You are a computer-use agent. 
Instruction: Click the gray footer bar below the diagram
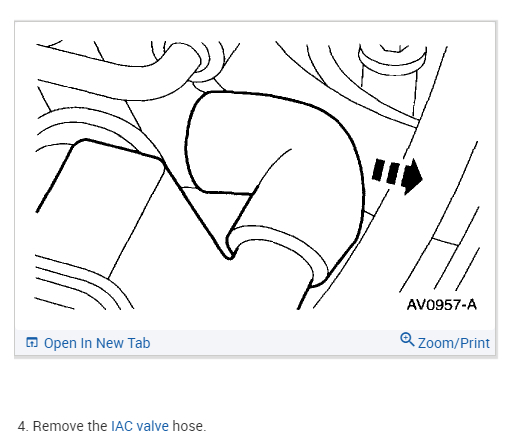pyautogui.click(x=255, y=343)
